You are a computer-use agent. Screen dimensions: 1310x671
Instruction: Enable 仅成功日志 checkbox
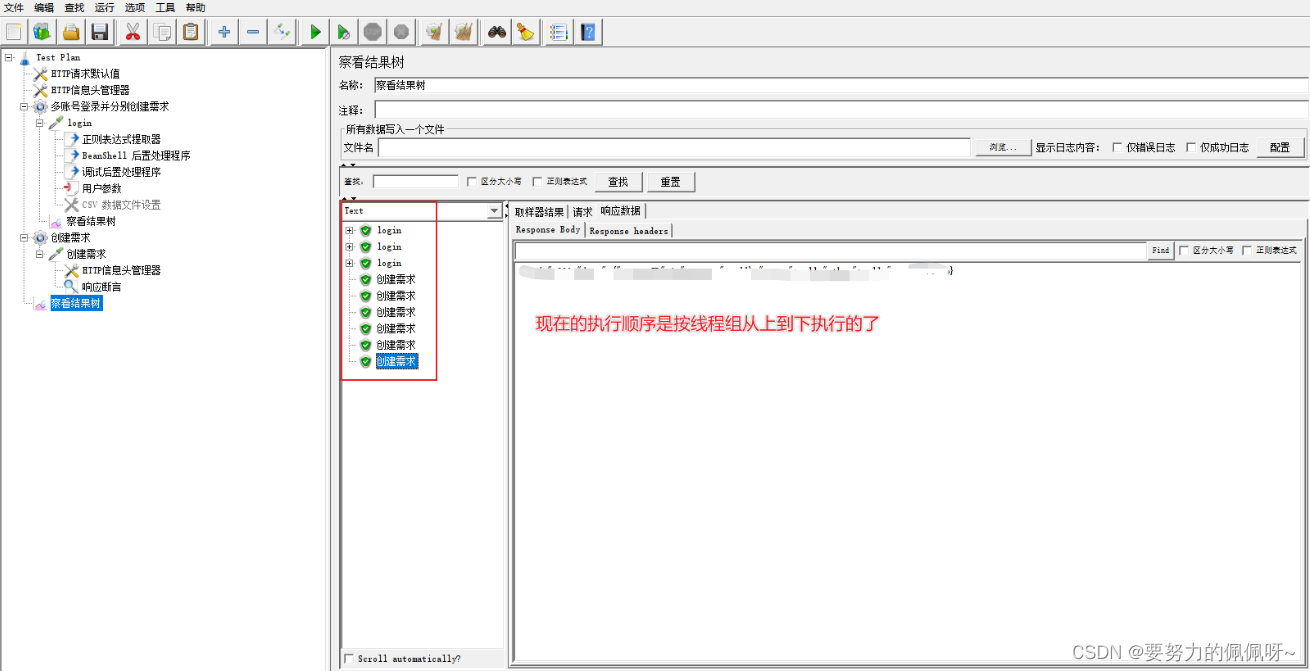point(1191,147)
